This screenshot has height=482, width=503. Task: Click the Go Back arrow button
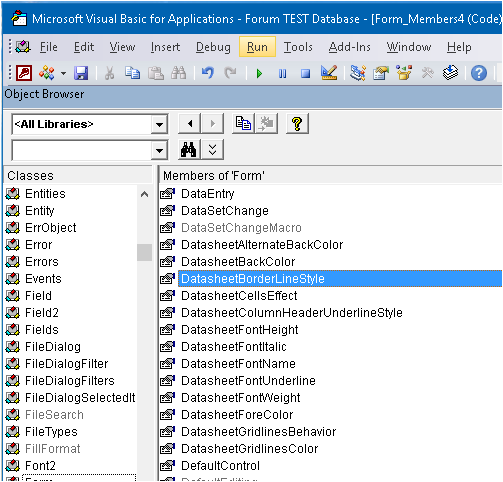click(x=189, y=124)
